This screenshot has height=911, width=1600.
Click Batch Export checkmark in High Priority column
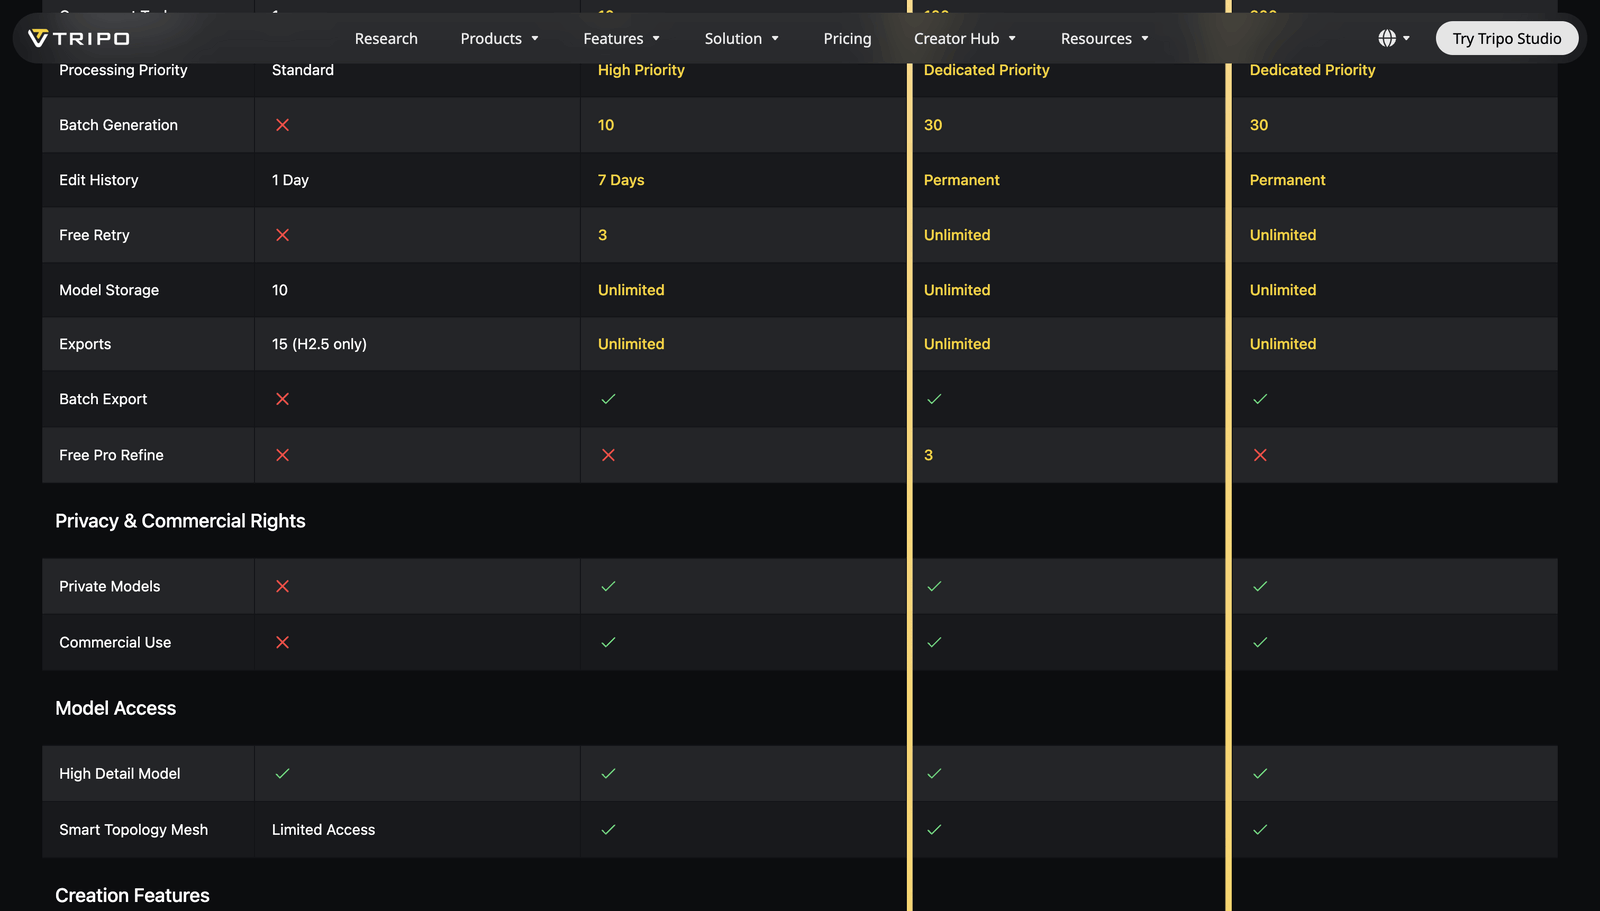point(608,399)
